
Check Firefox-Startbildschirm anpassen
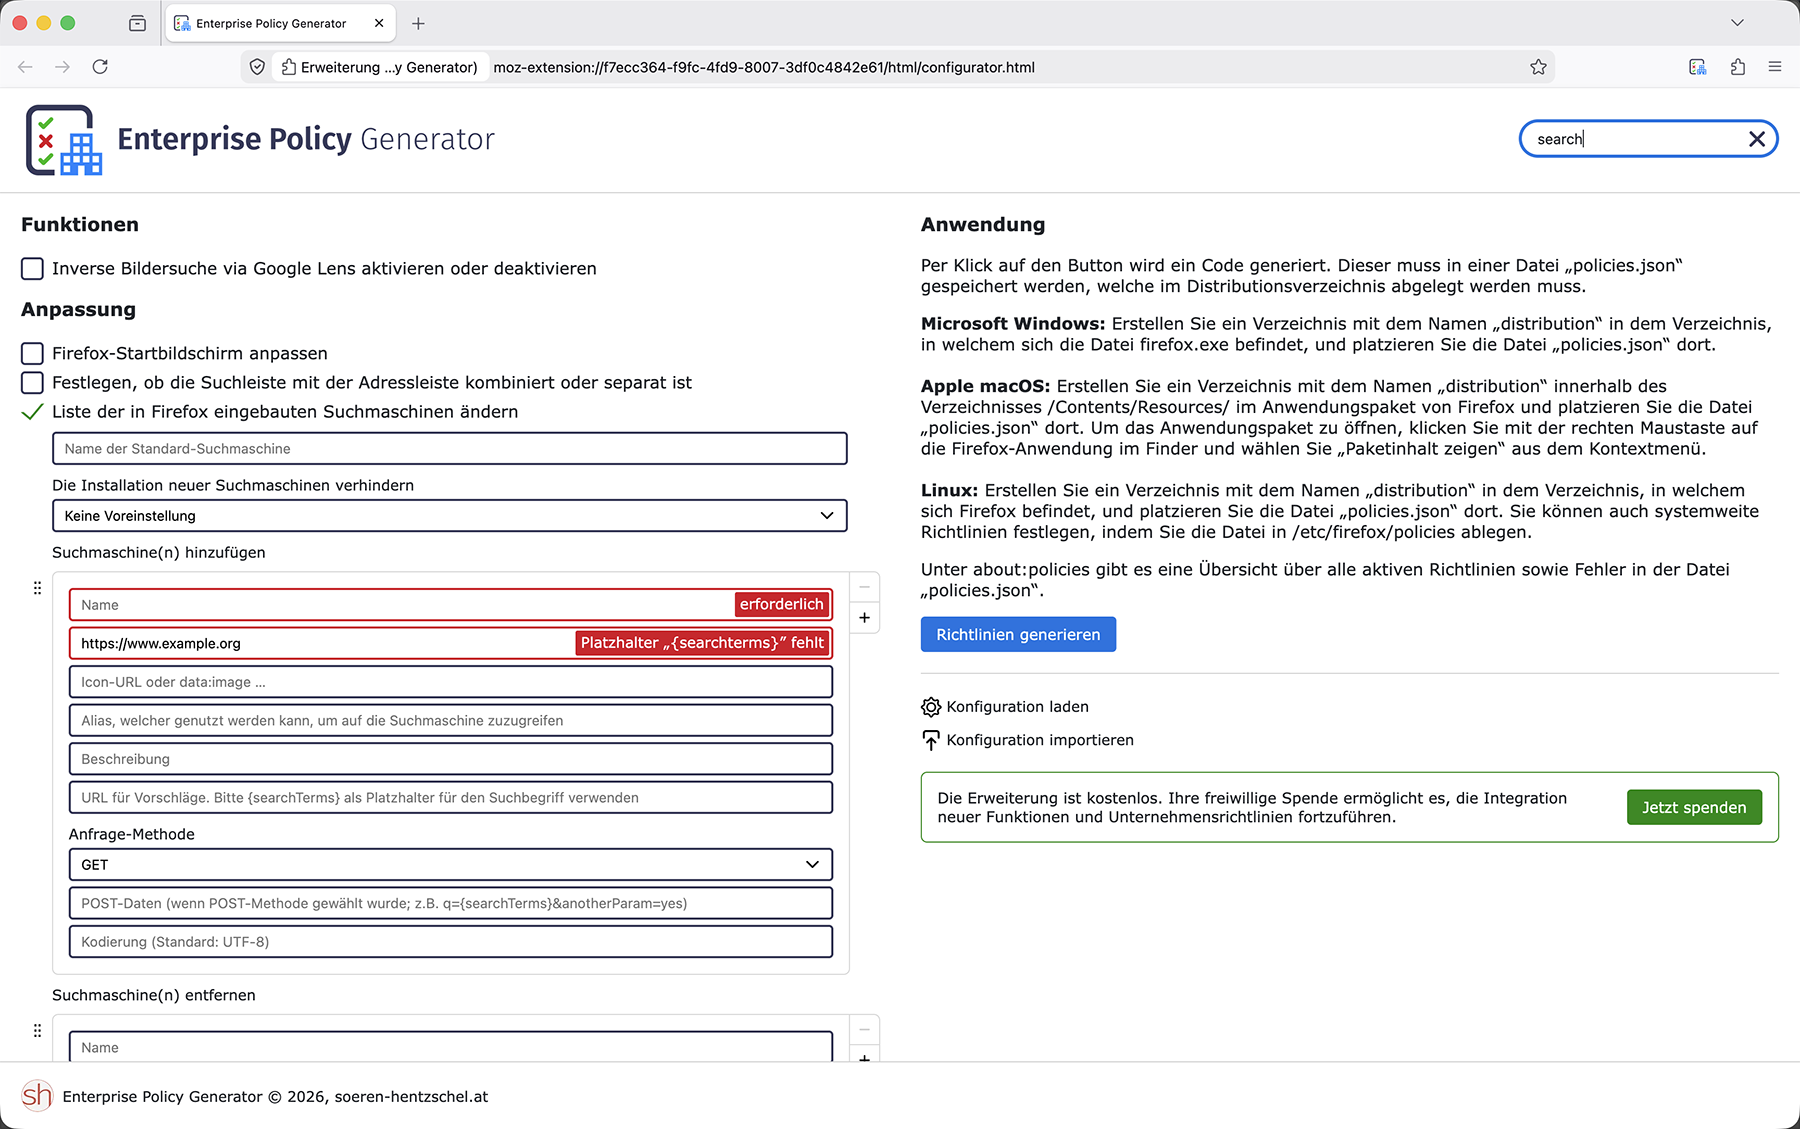tap(33, 354)
